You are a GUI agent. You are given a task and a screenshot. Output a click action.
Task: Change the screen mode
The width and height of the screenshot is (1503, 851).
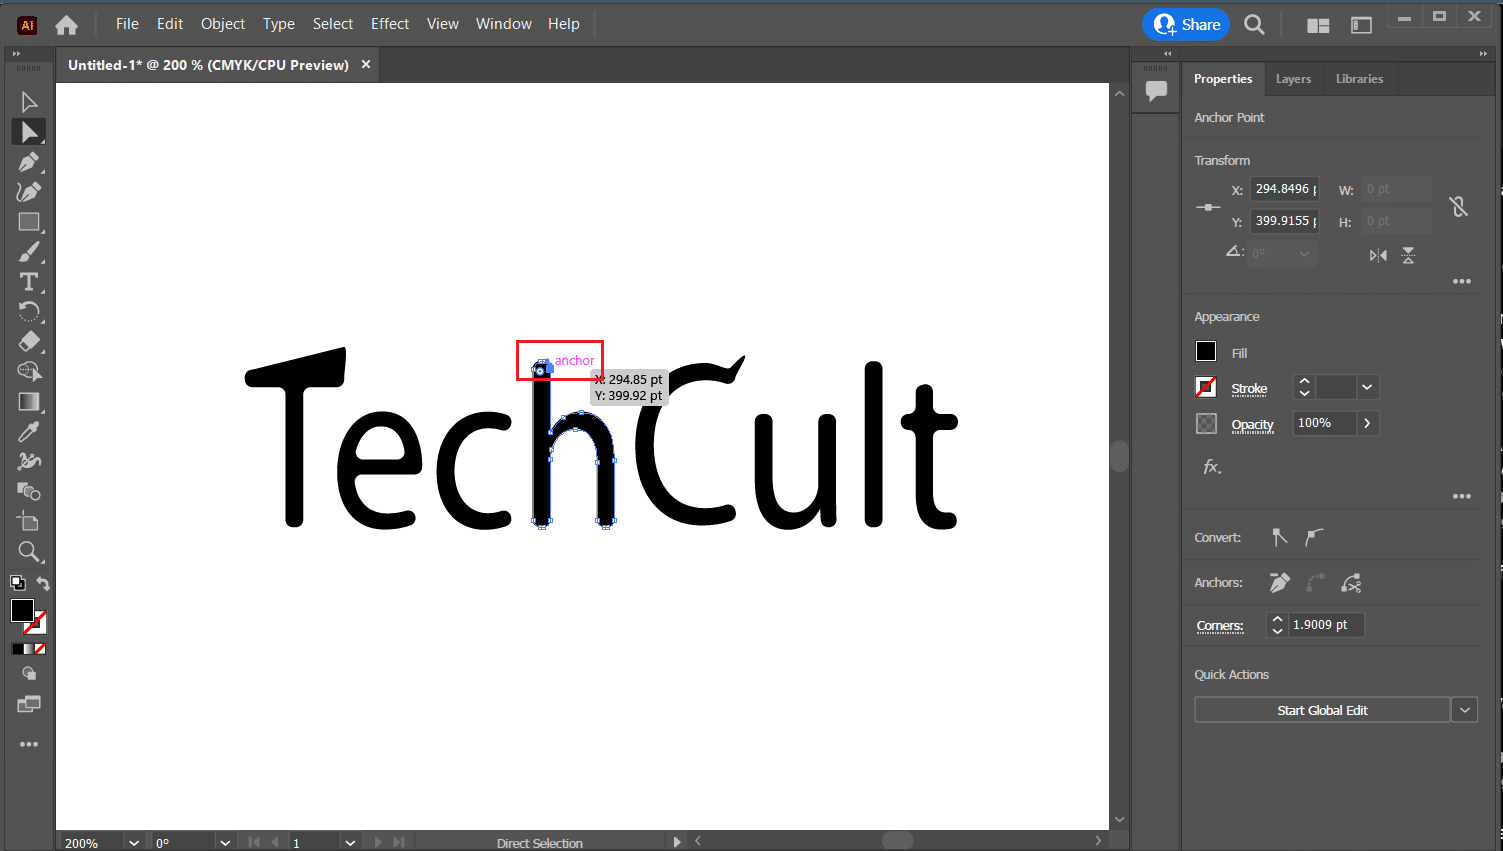(29, 705)
